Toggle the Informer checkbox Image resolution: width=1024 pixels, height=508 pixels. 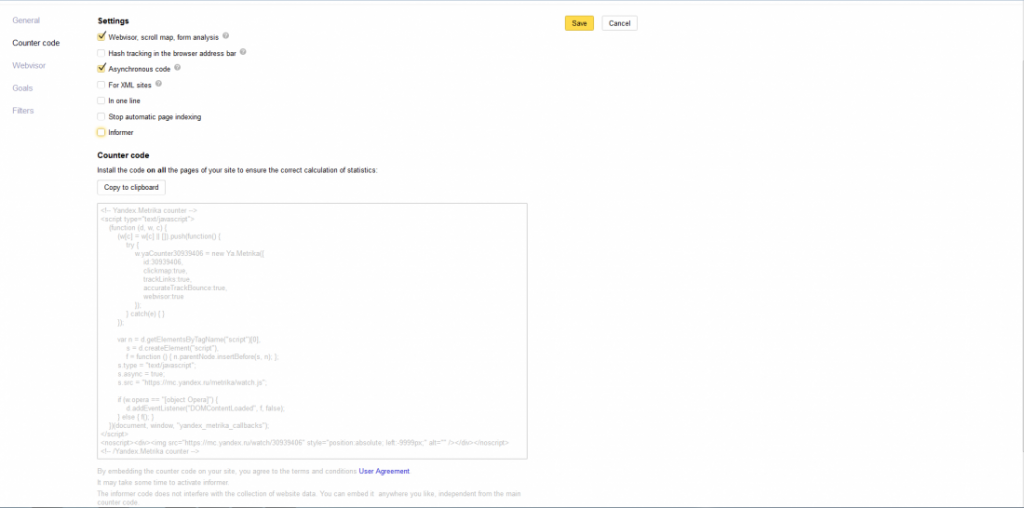pyautogui.click(x=101, y=133)
